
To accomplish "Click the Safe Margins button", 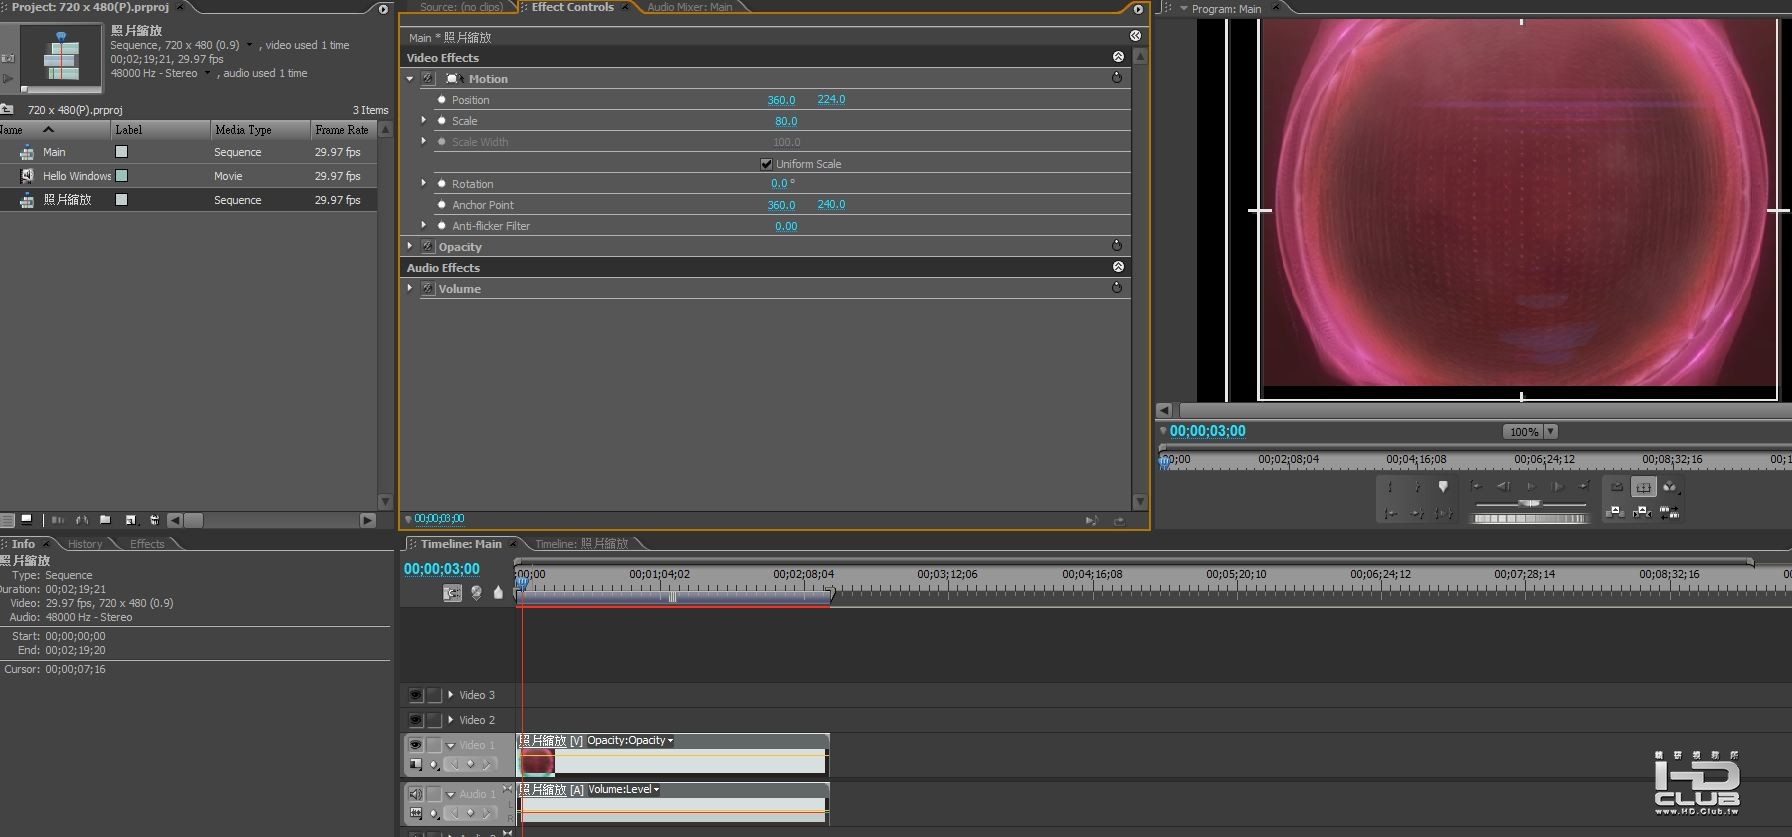I will [1643, 487].
